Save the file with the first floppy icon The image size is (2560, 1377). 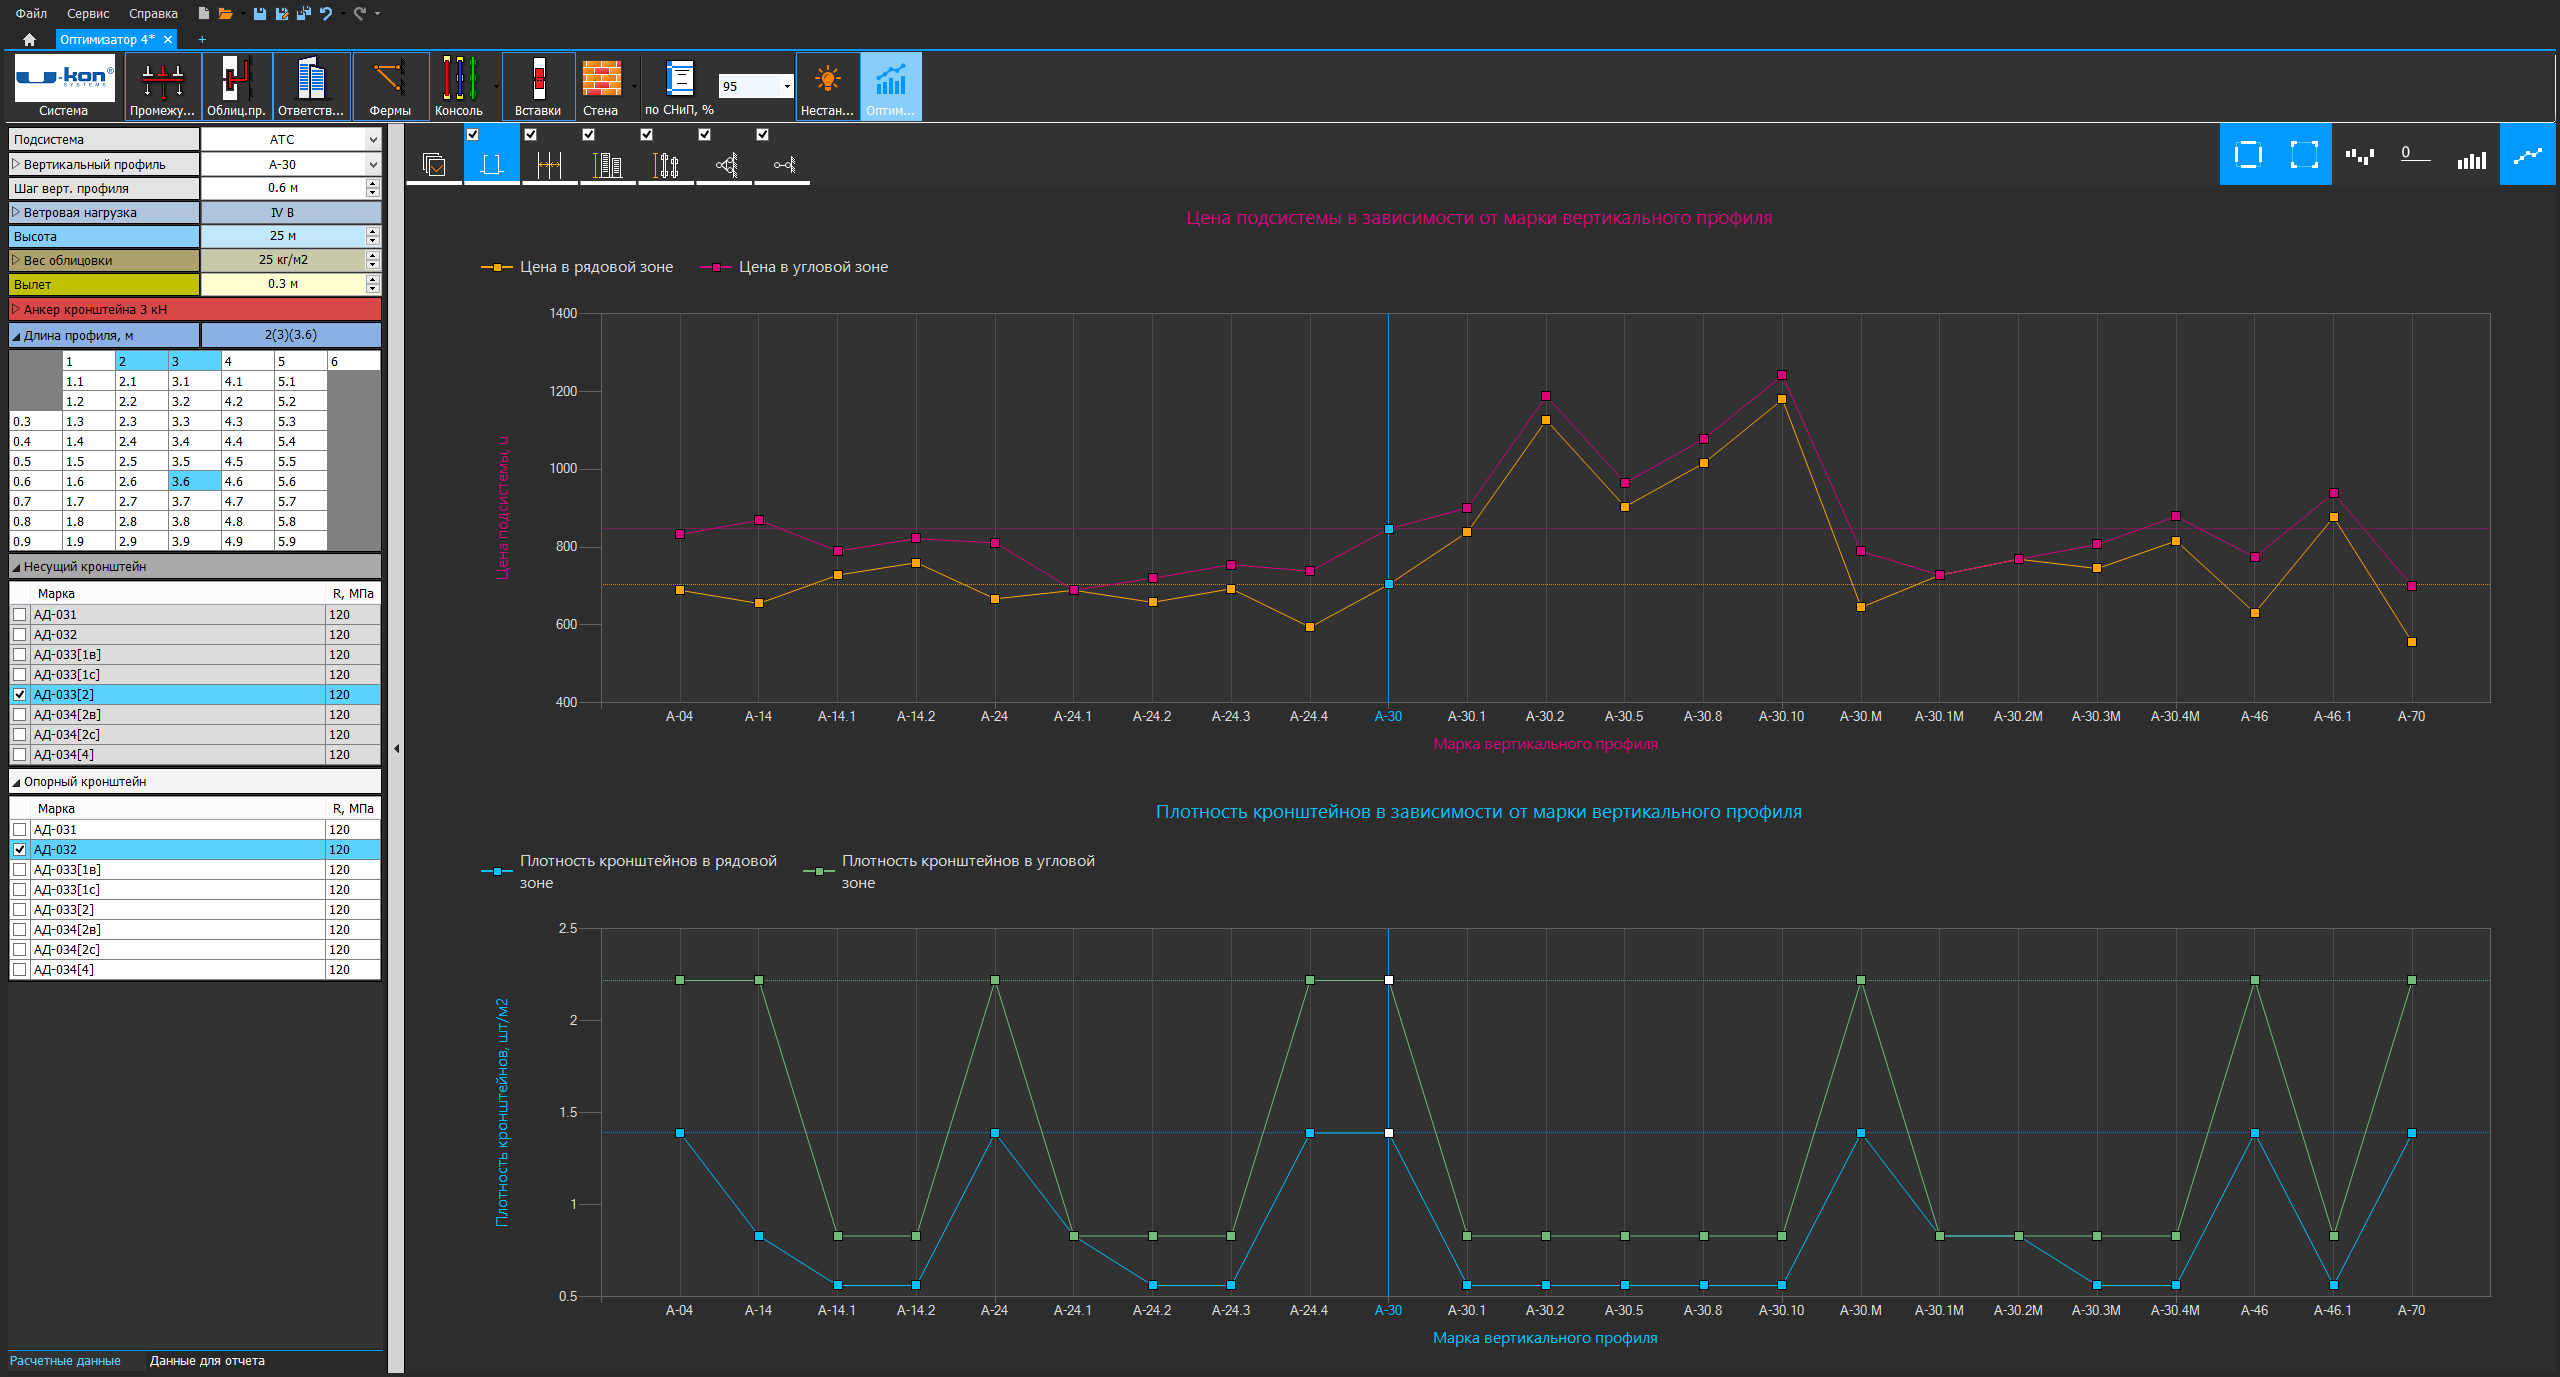click(x=260, y=13)
